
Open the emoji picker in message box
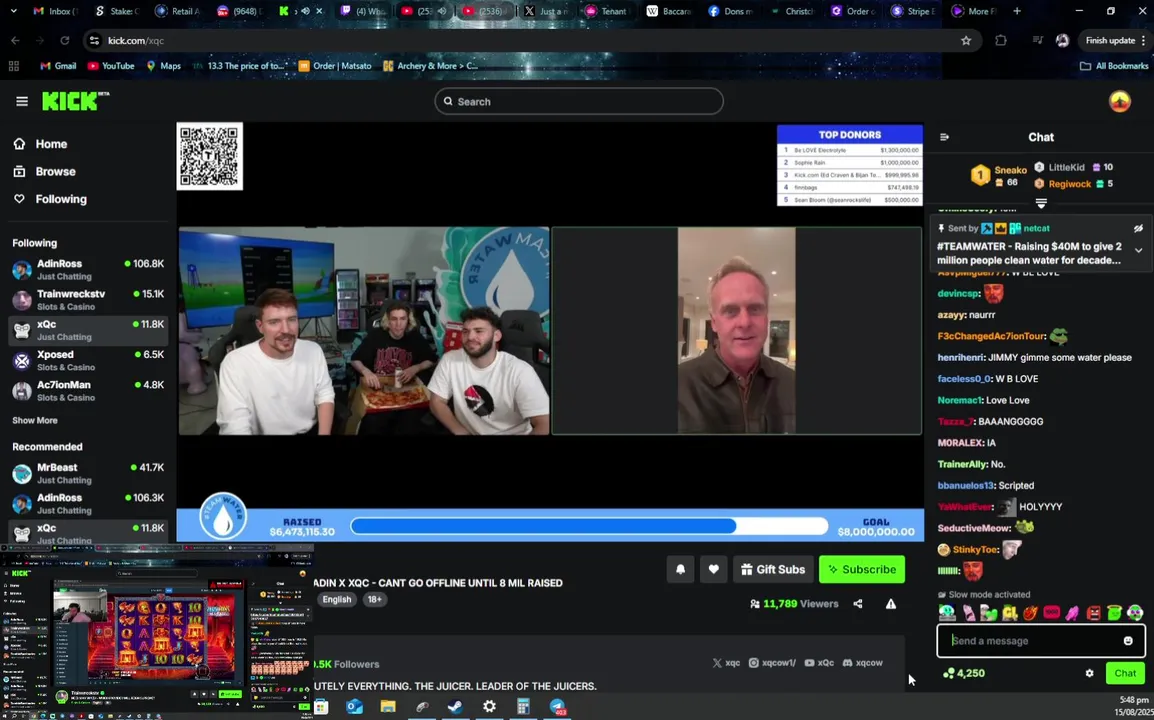point(1128,640)
